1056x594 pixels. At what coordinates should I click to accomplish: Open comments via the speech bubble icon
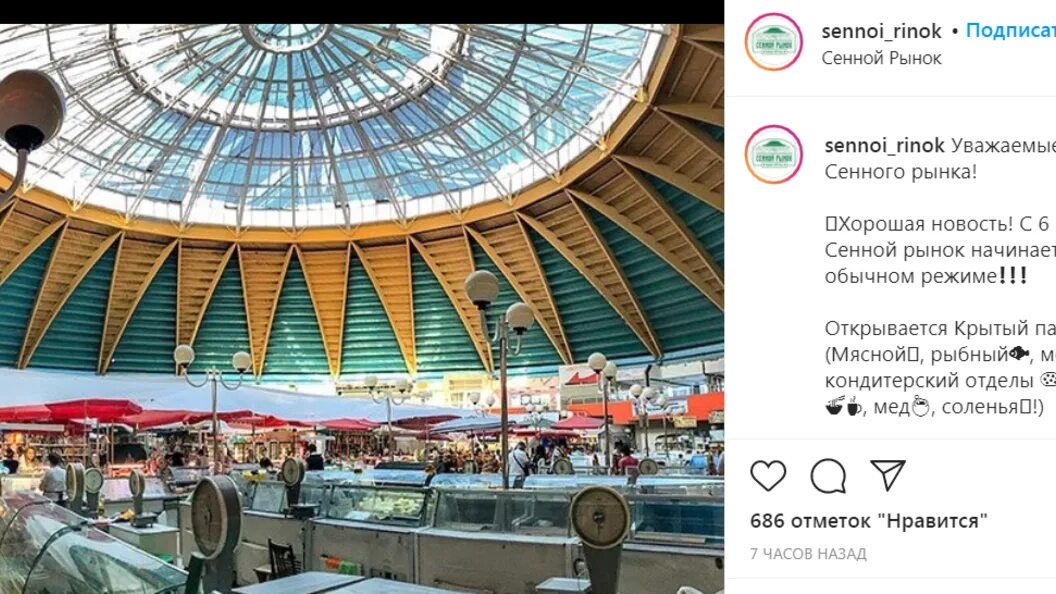pos(828,475)
